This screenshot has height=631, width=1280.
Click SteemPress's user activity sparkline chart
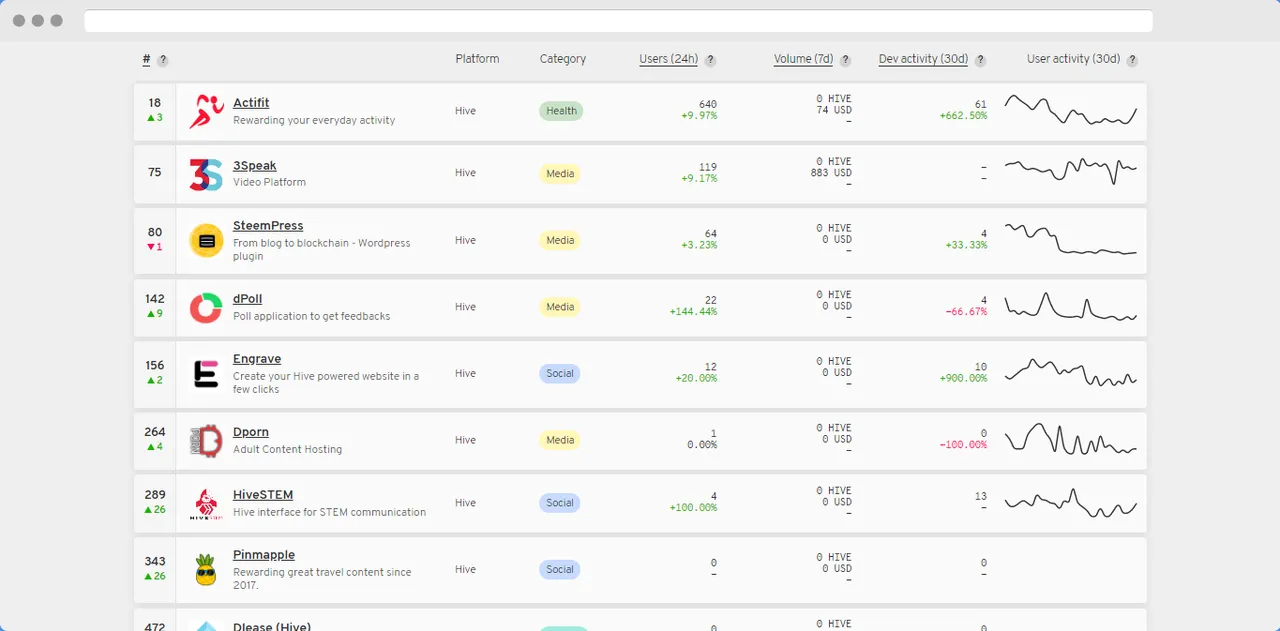click(x=1071, y=239)
